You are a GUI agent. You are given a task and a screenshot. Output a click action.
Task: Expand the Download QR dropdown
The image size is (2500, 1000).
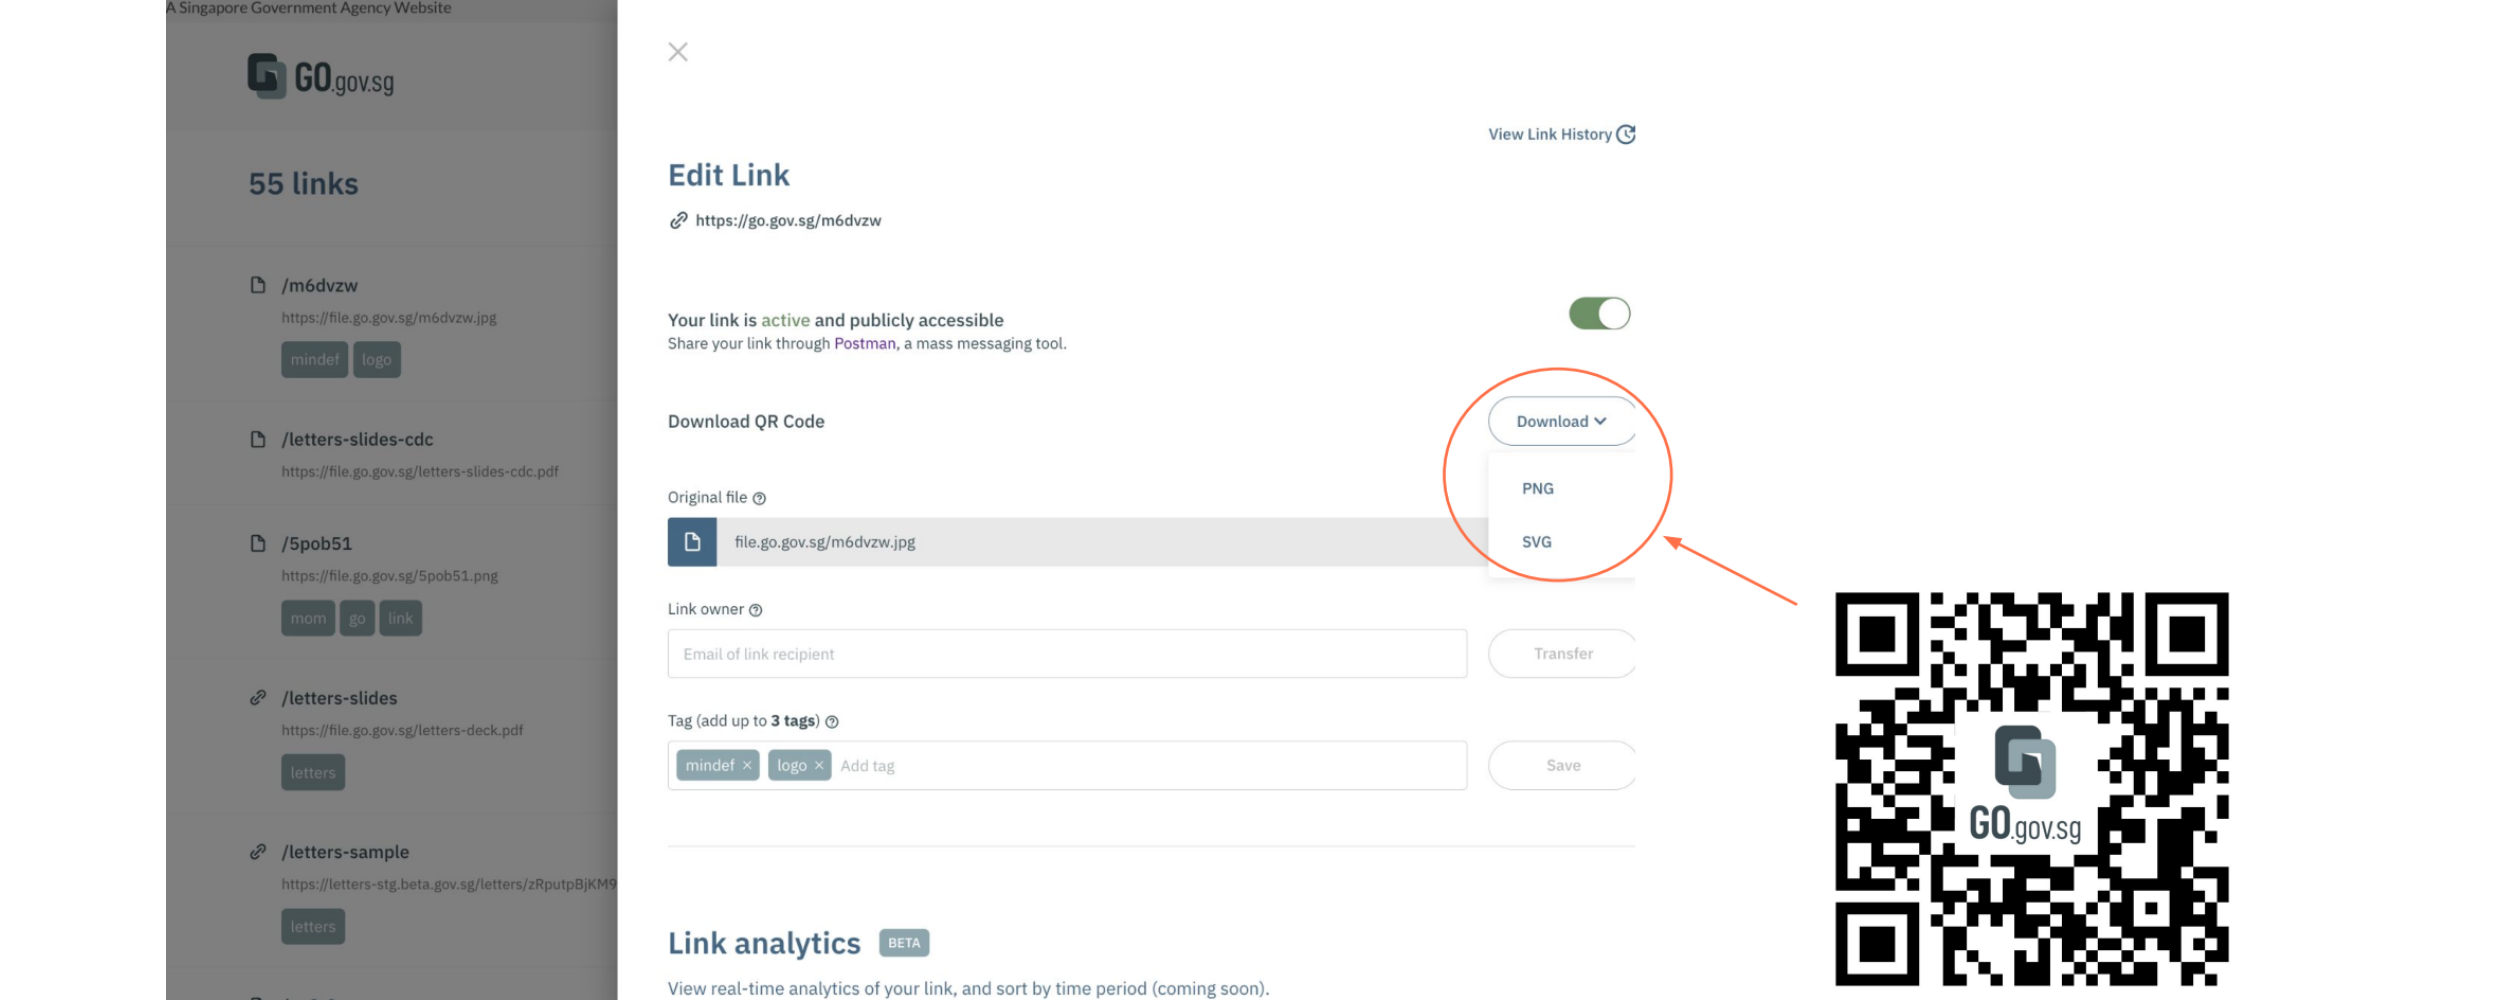coord(1561,421)
